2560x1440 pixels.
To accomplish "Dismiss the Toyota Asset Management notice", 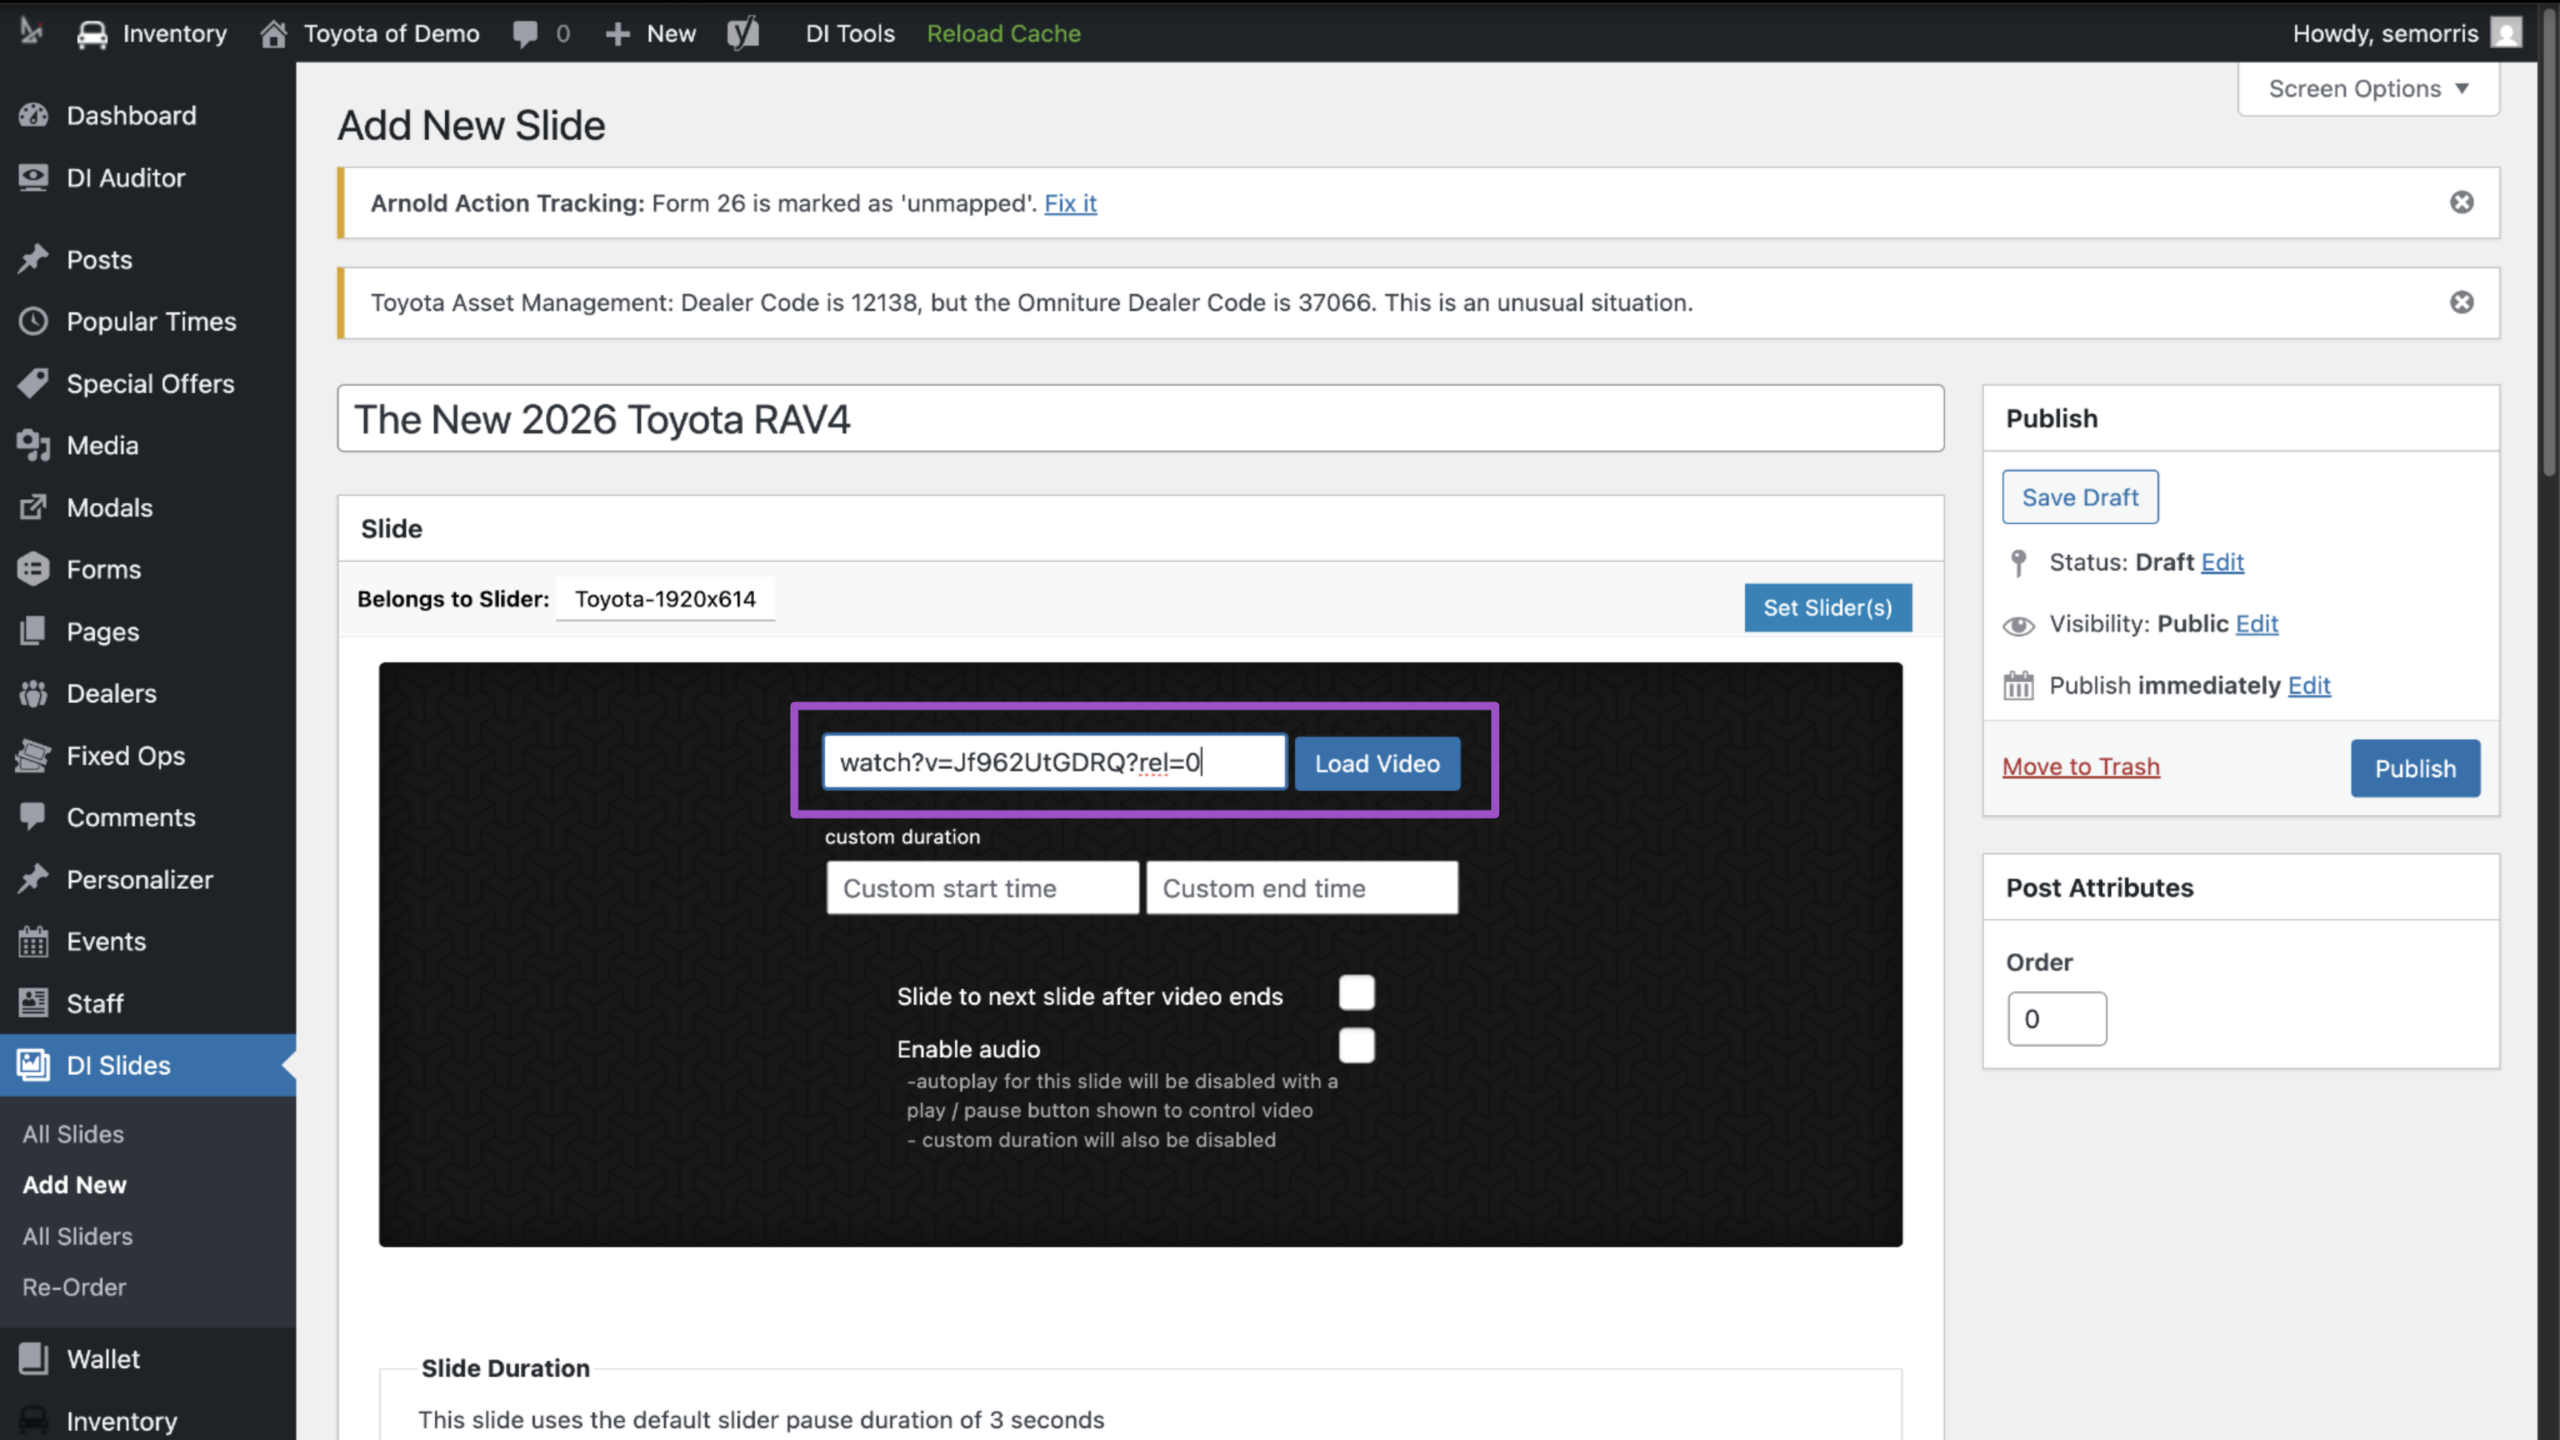I will [2462, 303].
